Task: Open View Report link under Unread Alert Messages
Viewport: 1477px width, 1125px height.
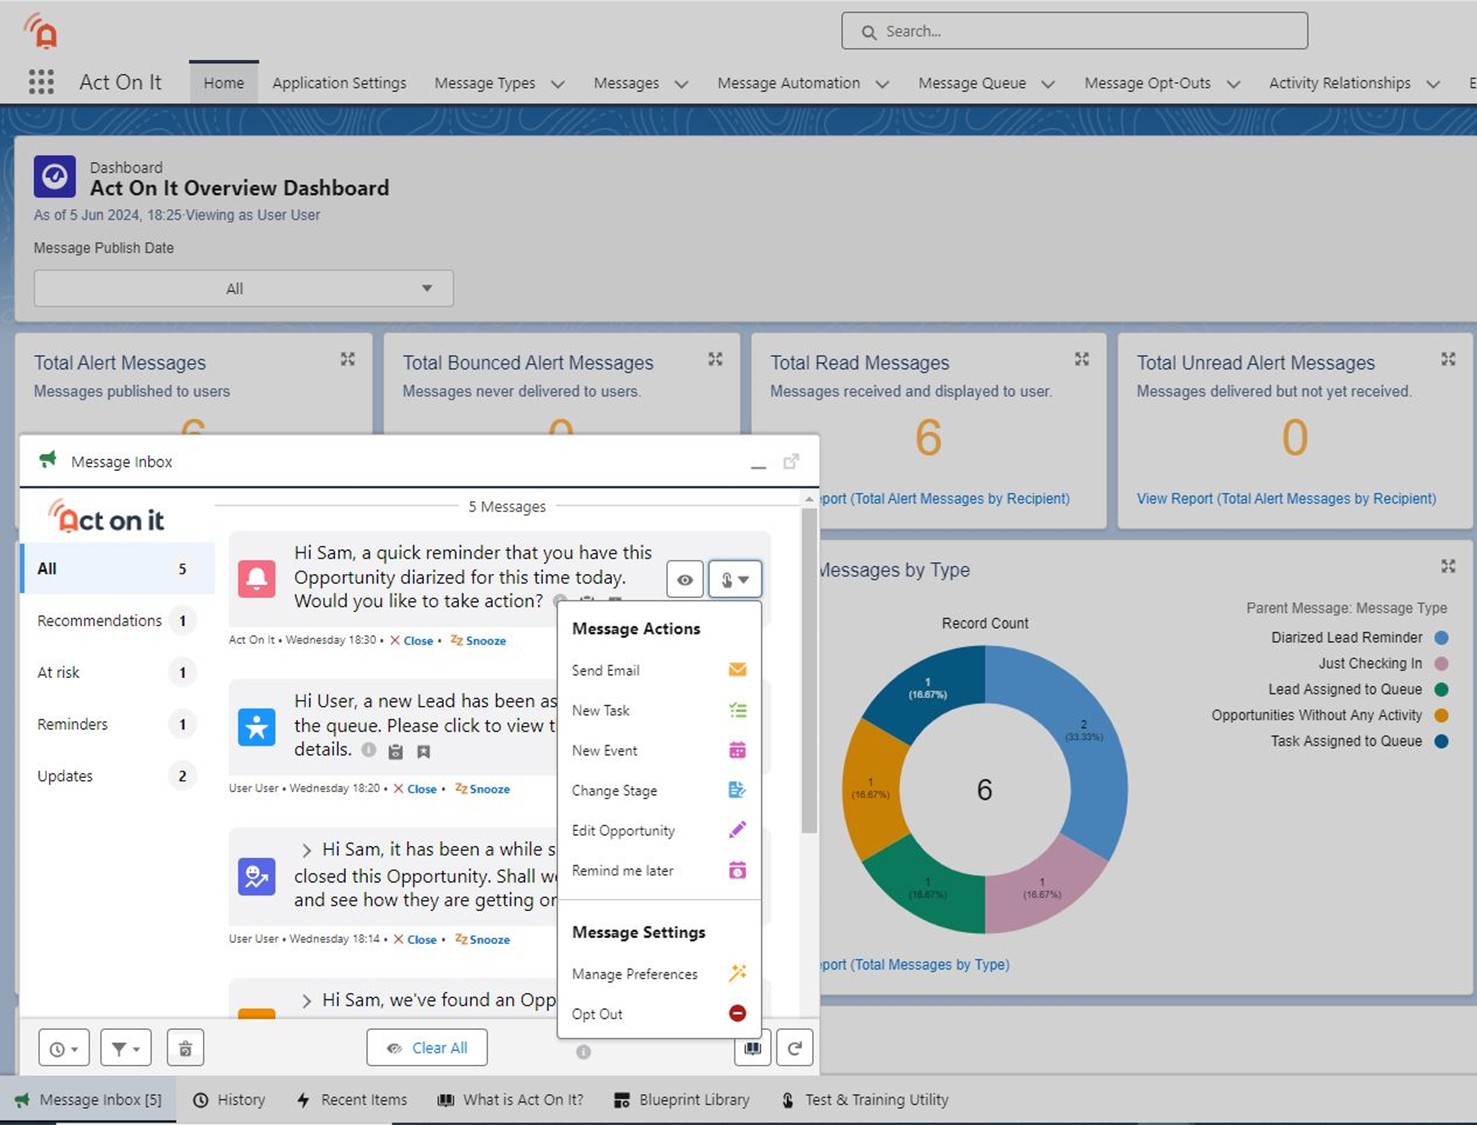Action: pos(1286,498)
